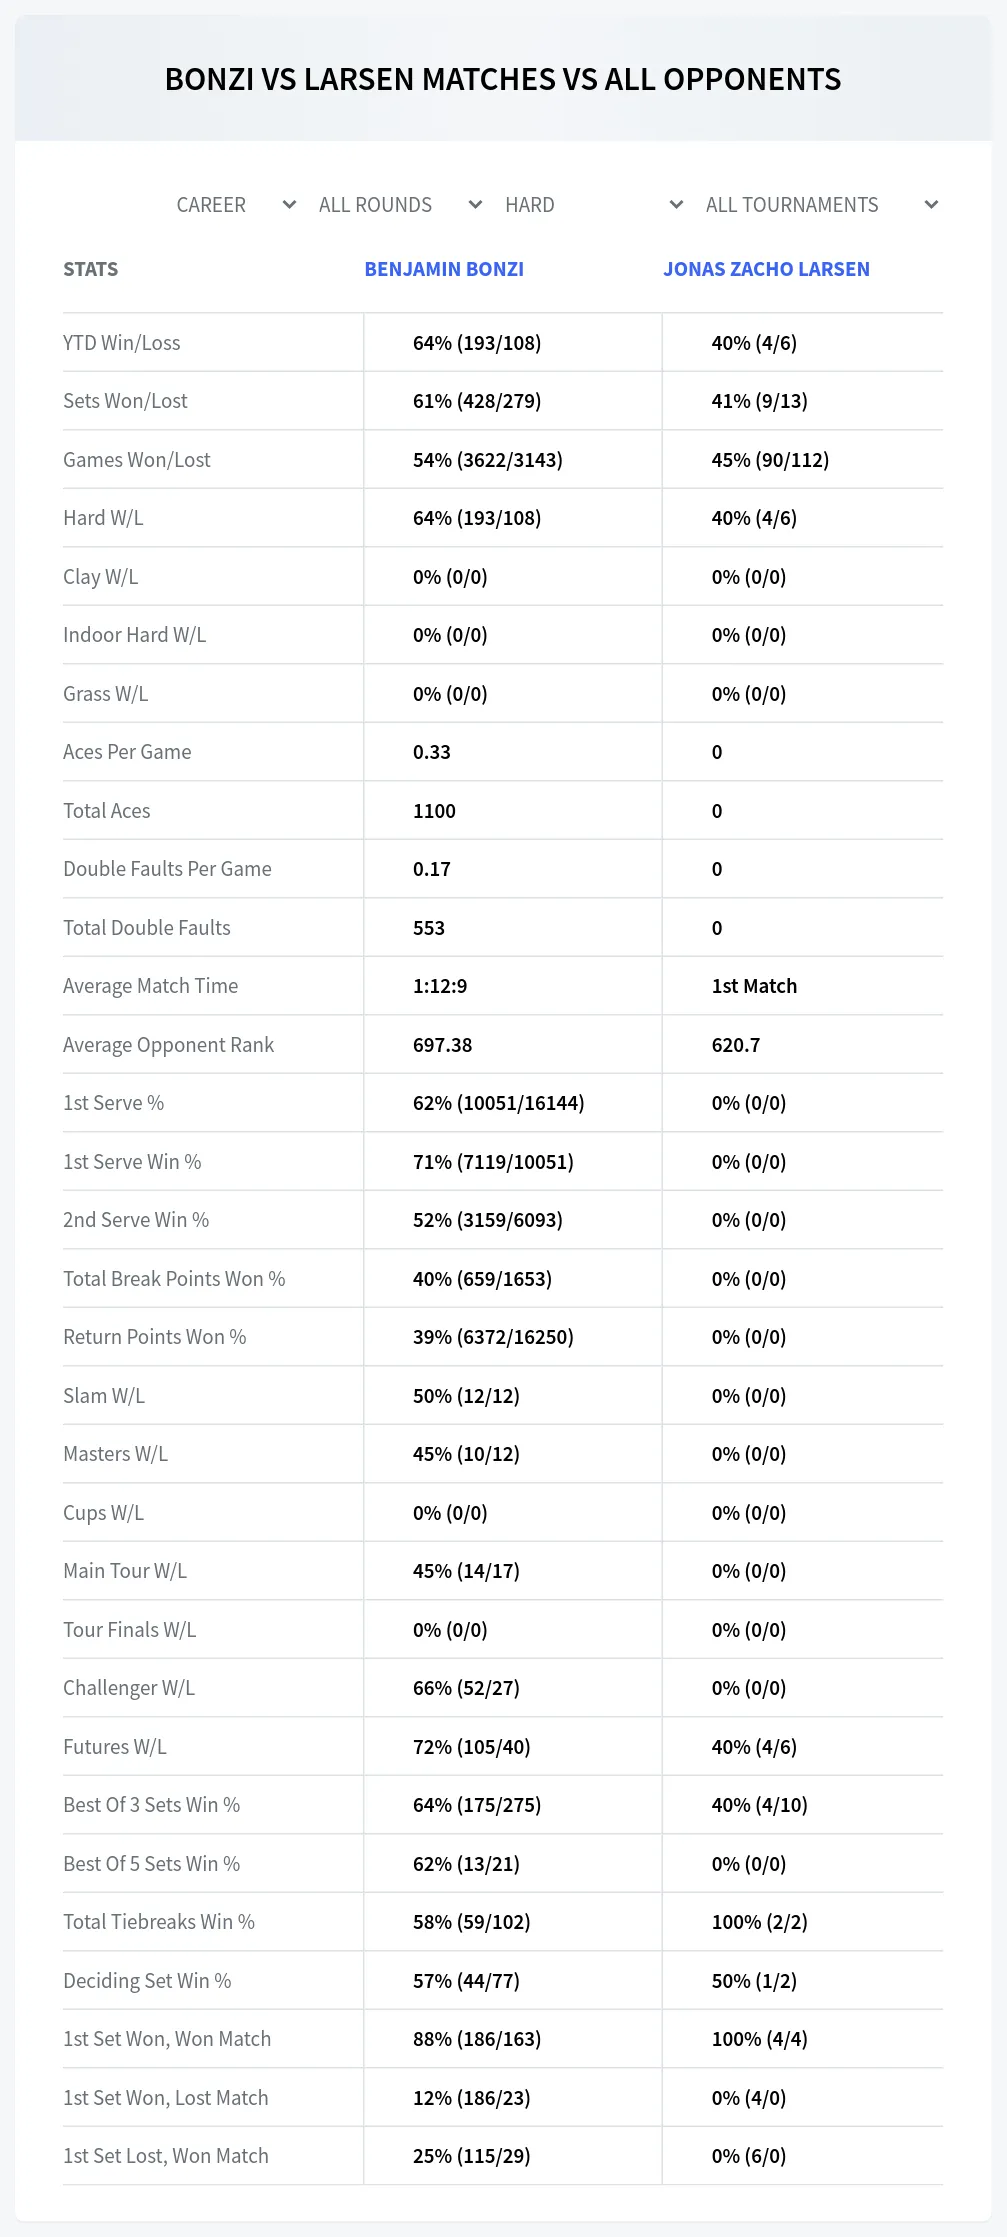Click Bonzi's Total Aces value 1100
The image size is (1007, 2237).
[x=434, y=811]
